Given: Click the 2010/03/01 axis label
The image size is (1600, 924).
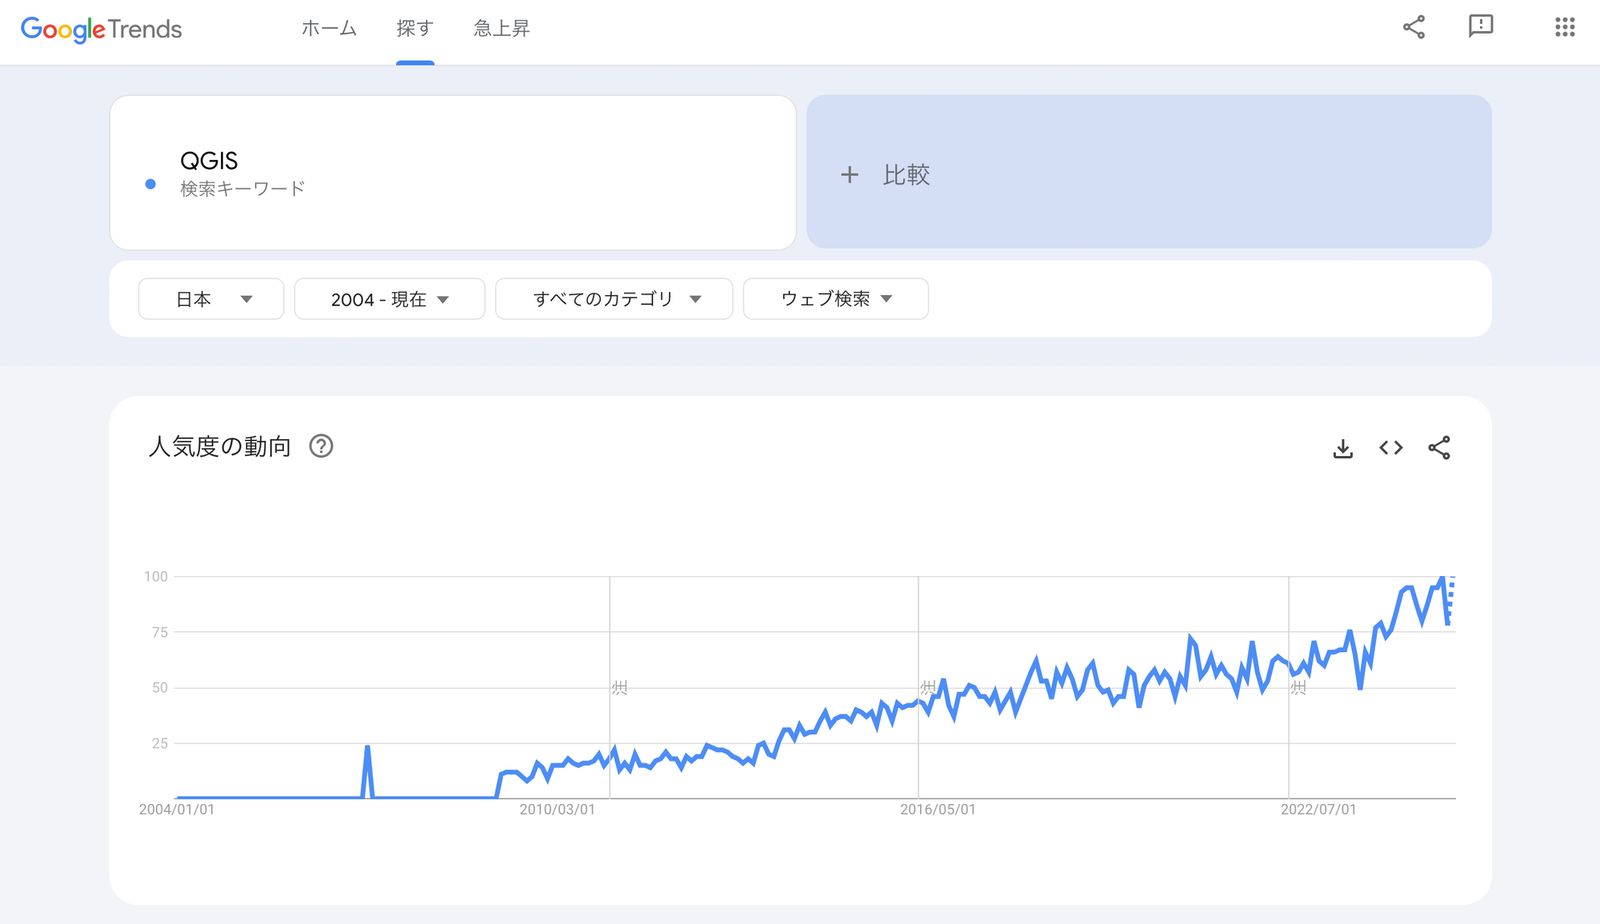Looking at the screenshot, I should tap(557, 809).
